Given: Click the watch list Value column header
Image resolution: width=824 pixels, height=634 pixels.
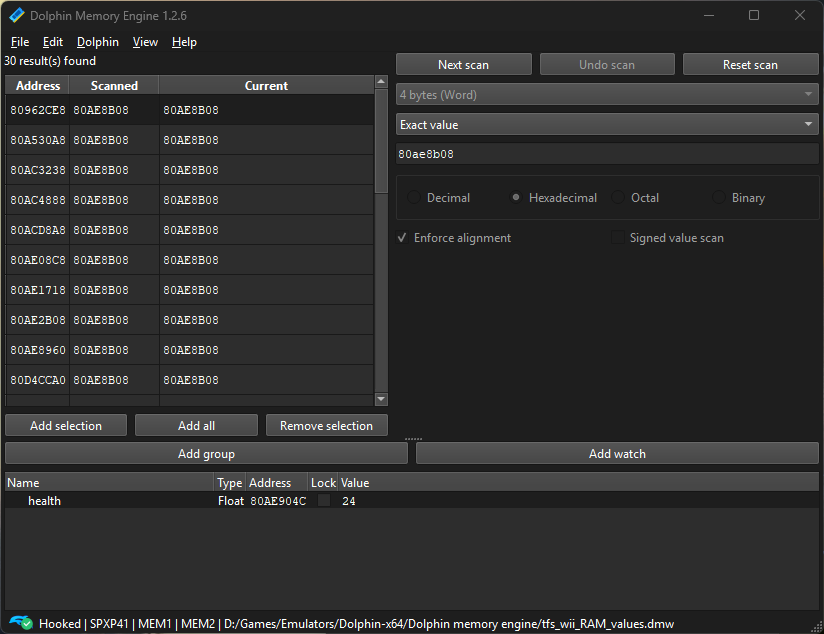Looking at the screenshot, I should 578,483.
